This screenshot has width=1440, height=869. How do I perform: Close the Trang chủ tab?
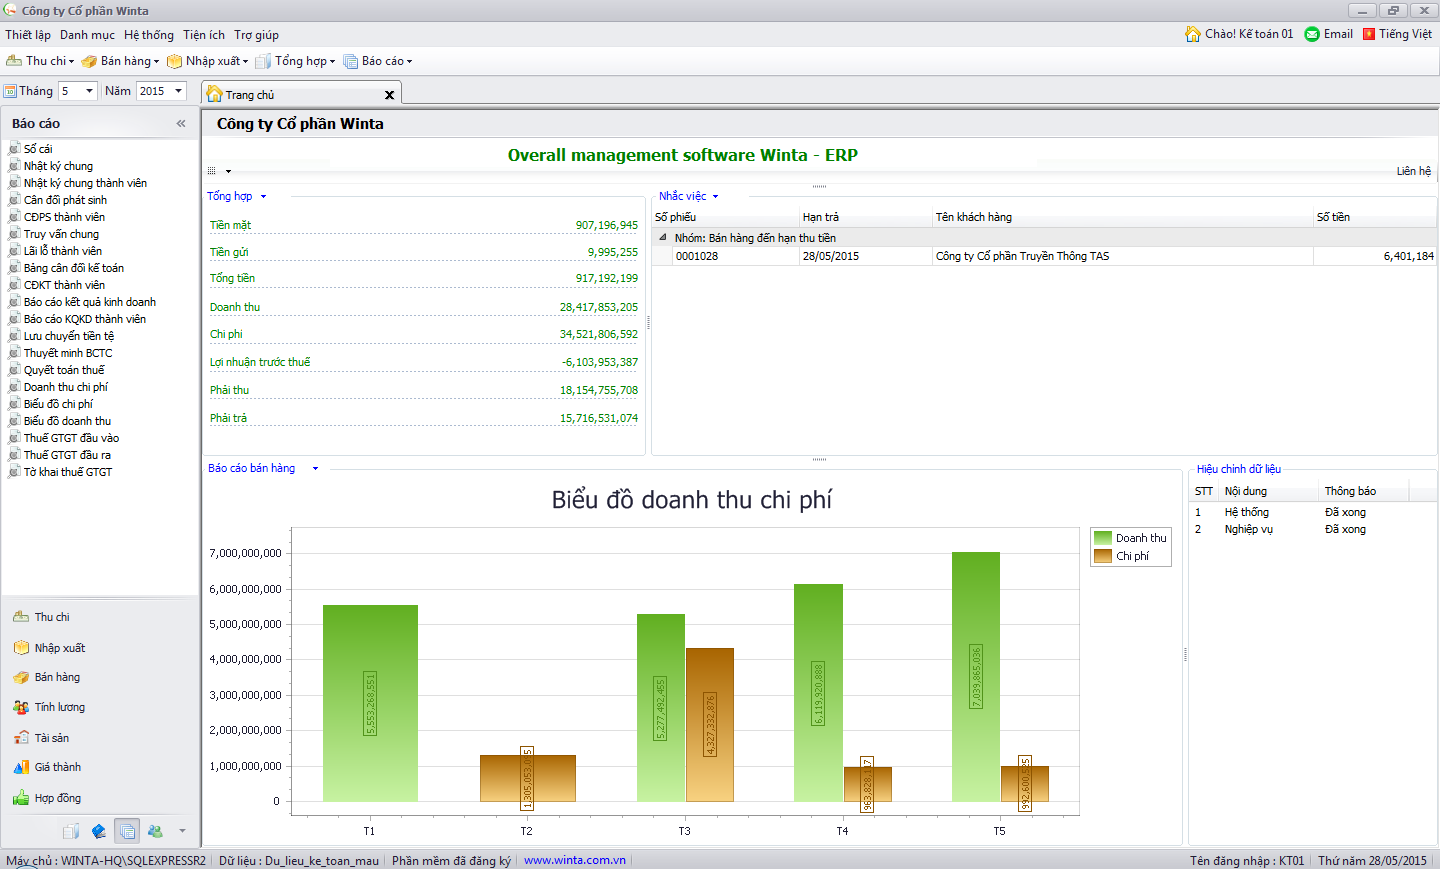coord(389,95)
